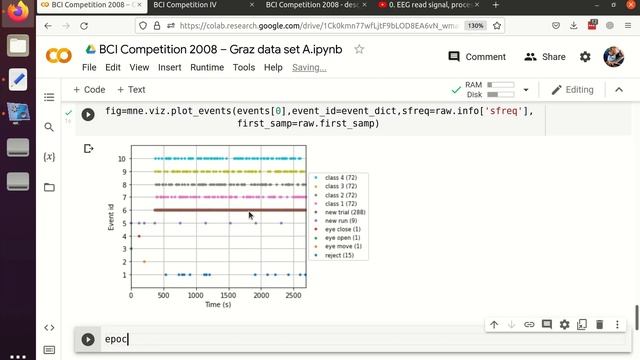The image size is (640, 360).
Task: Open Firefox from the Ubuntu dock
Action: [18, 12]
